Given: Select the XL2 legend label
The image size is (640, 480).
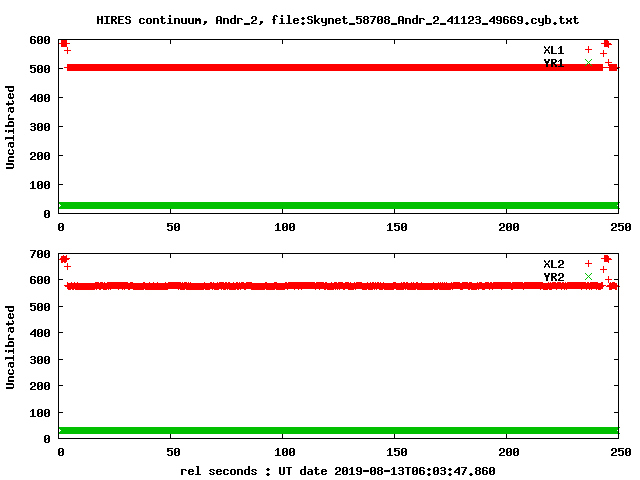Looking at the screenshot, I should click(553, 264).
